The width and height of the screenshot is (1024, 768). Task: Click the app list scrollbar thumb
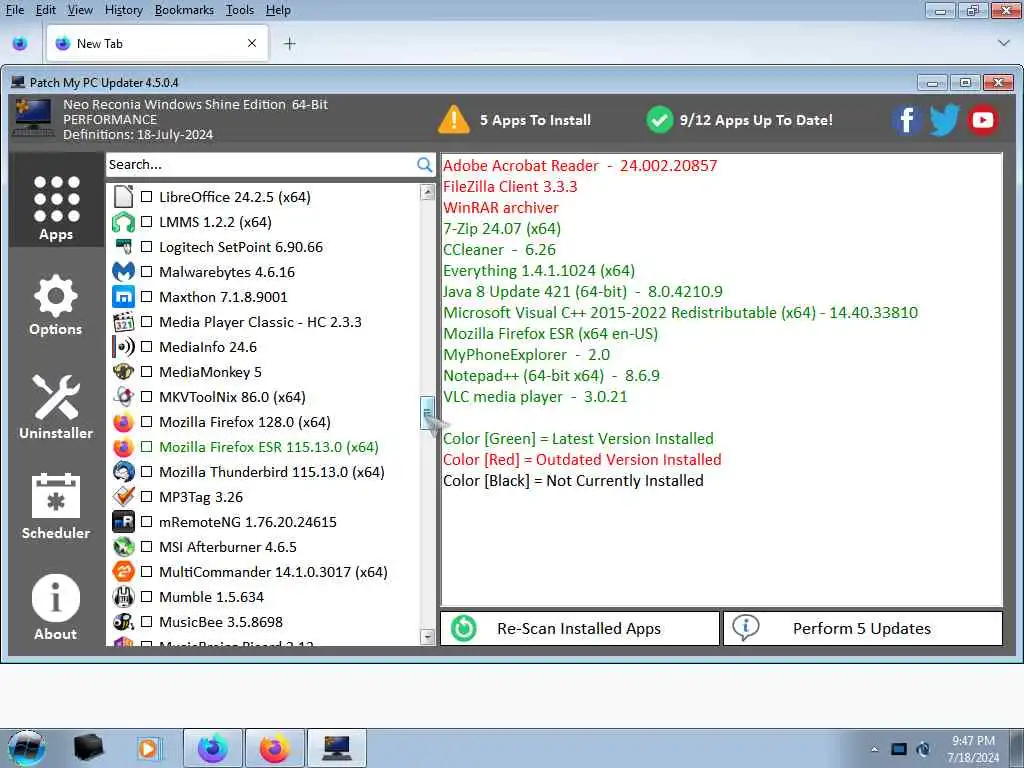pos(428,413)
